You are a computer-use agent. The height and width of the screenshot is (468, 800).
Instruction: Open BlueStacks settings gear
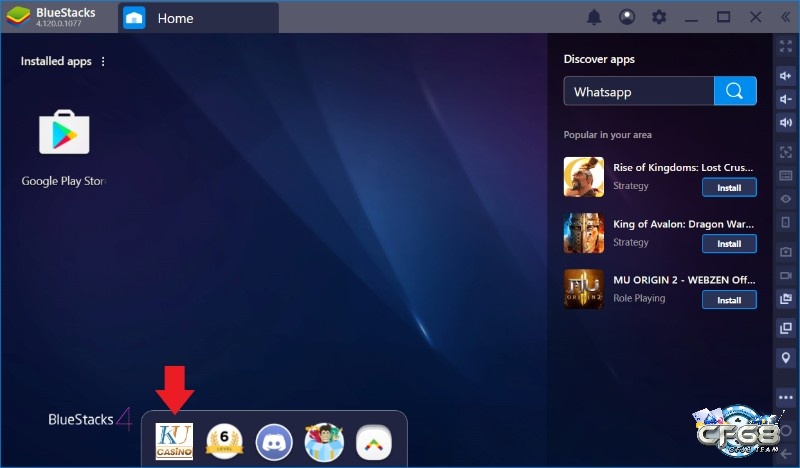659,17
